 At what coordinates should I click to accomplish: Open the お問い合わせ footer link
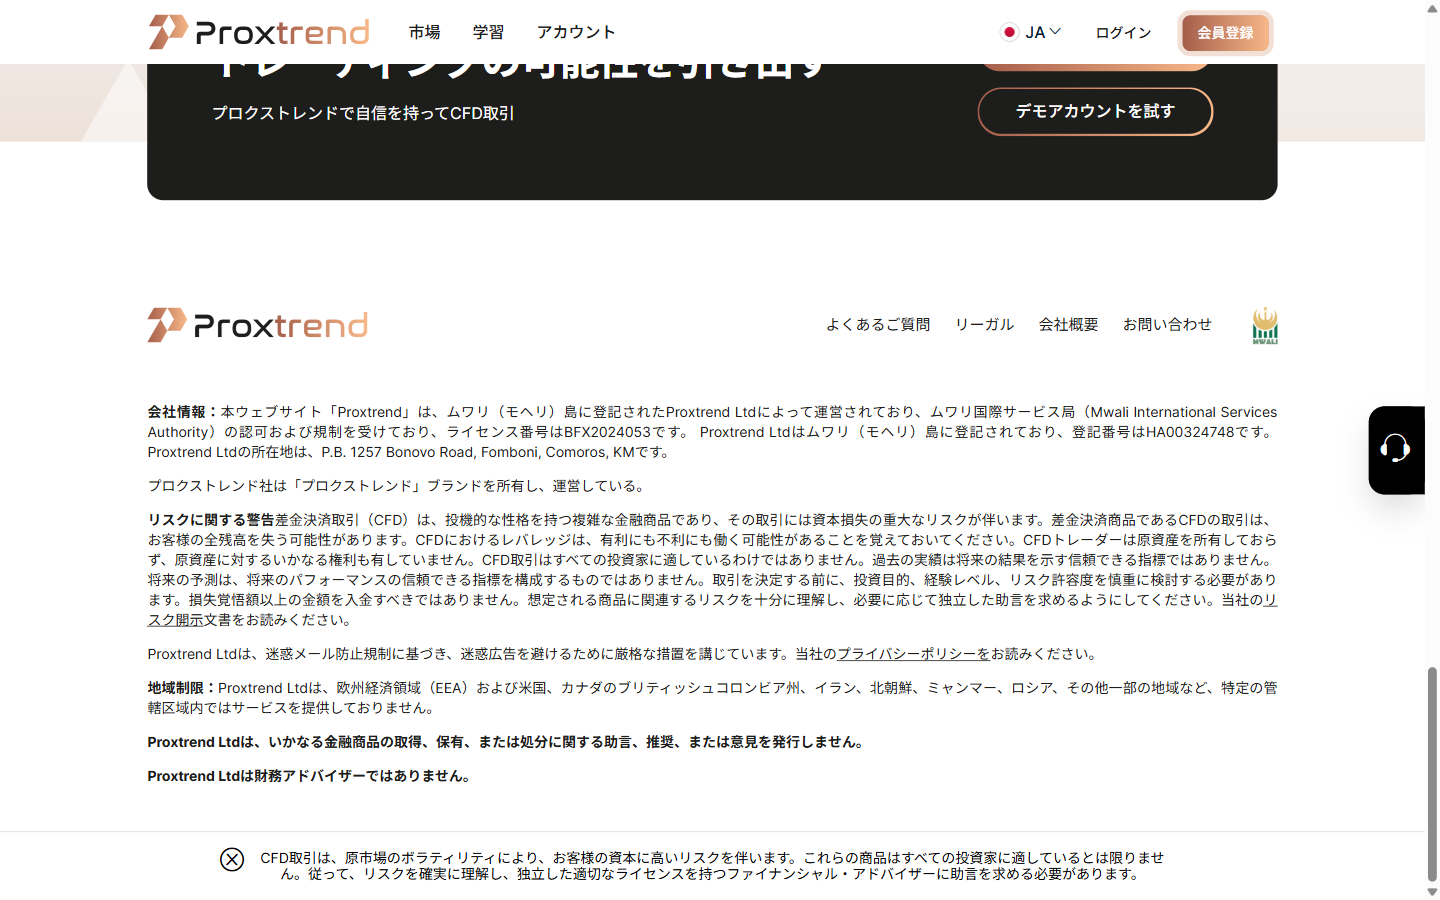(x=1167, y=325)
